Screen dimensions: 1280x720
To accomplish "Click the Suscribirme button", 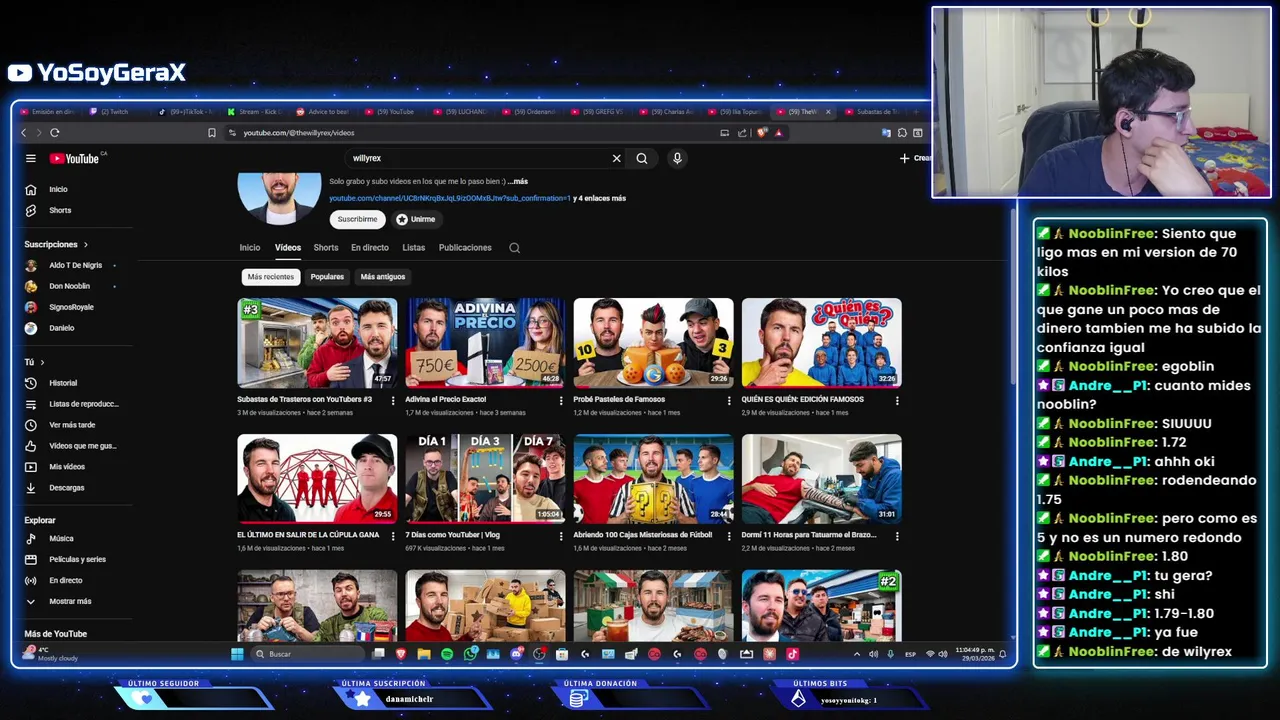I will point(357,219).
